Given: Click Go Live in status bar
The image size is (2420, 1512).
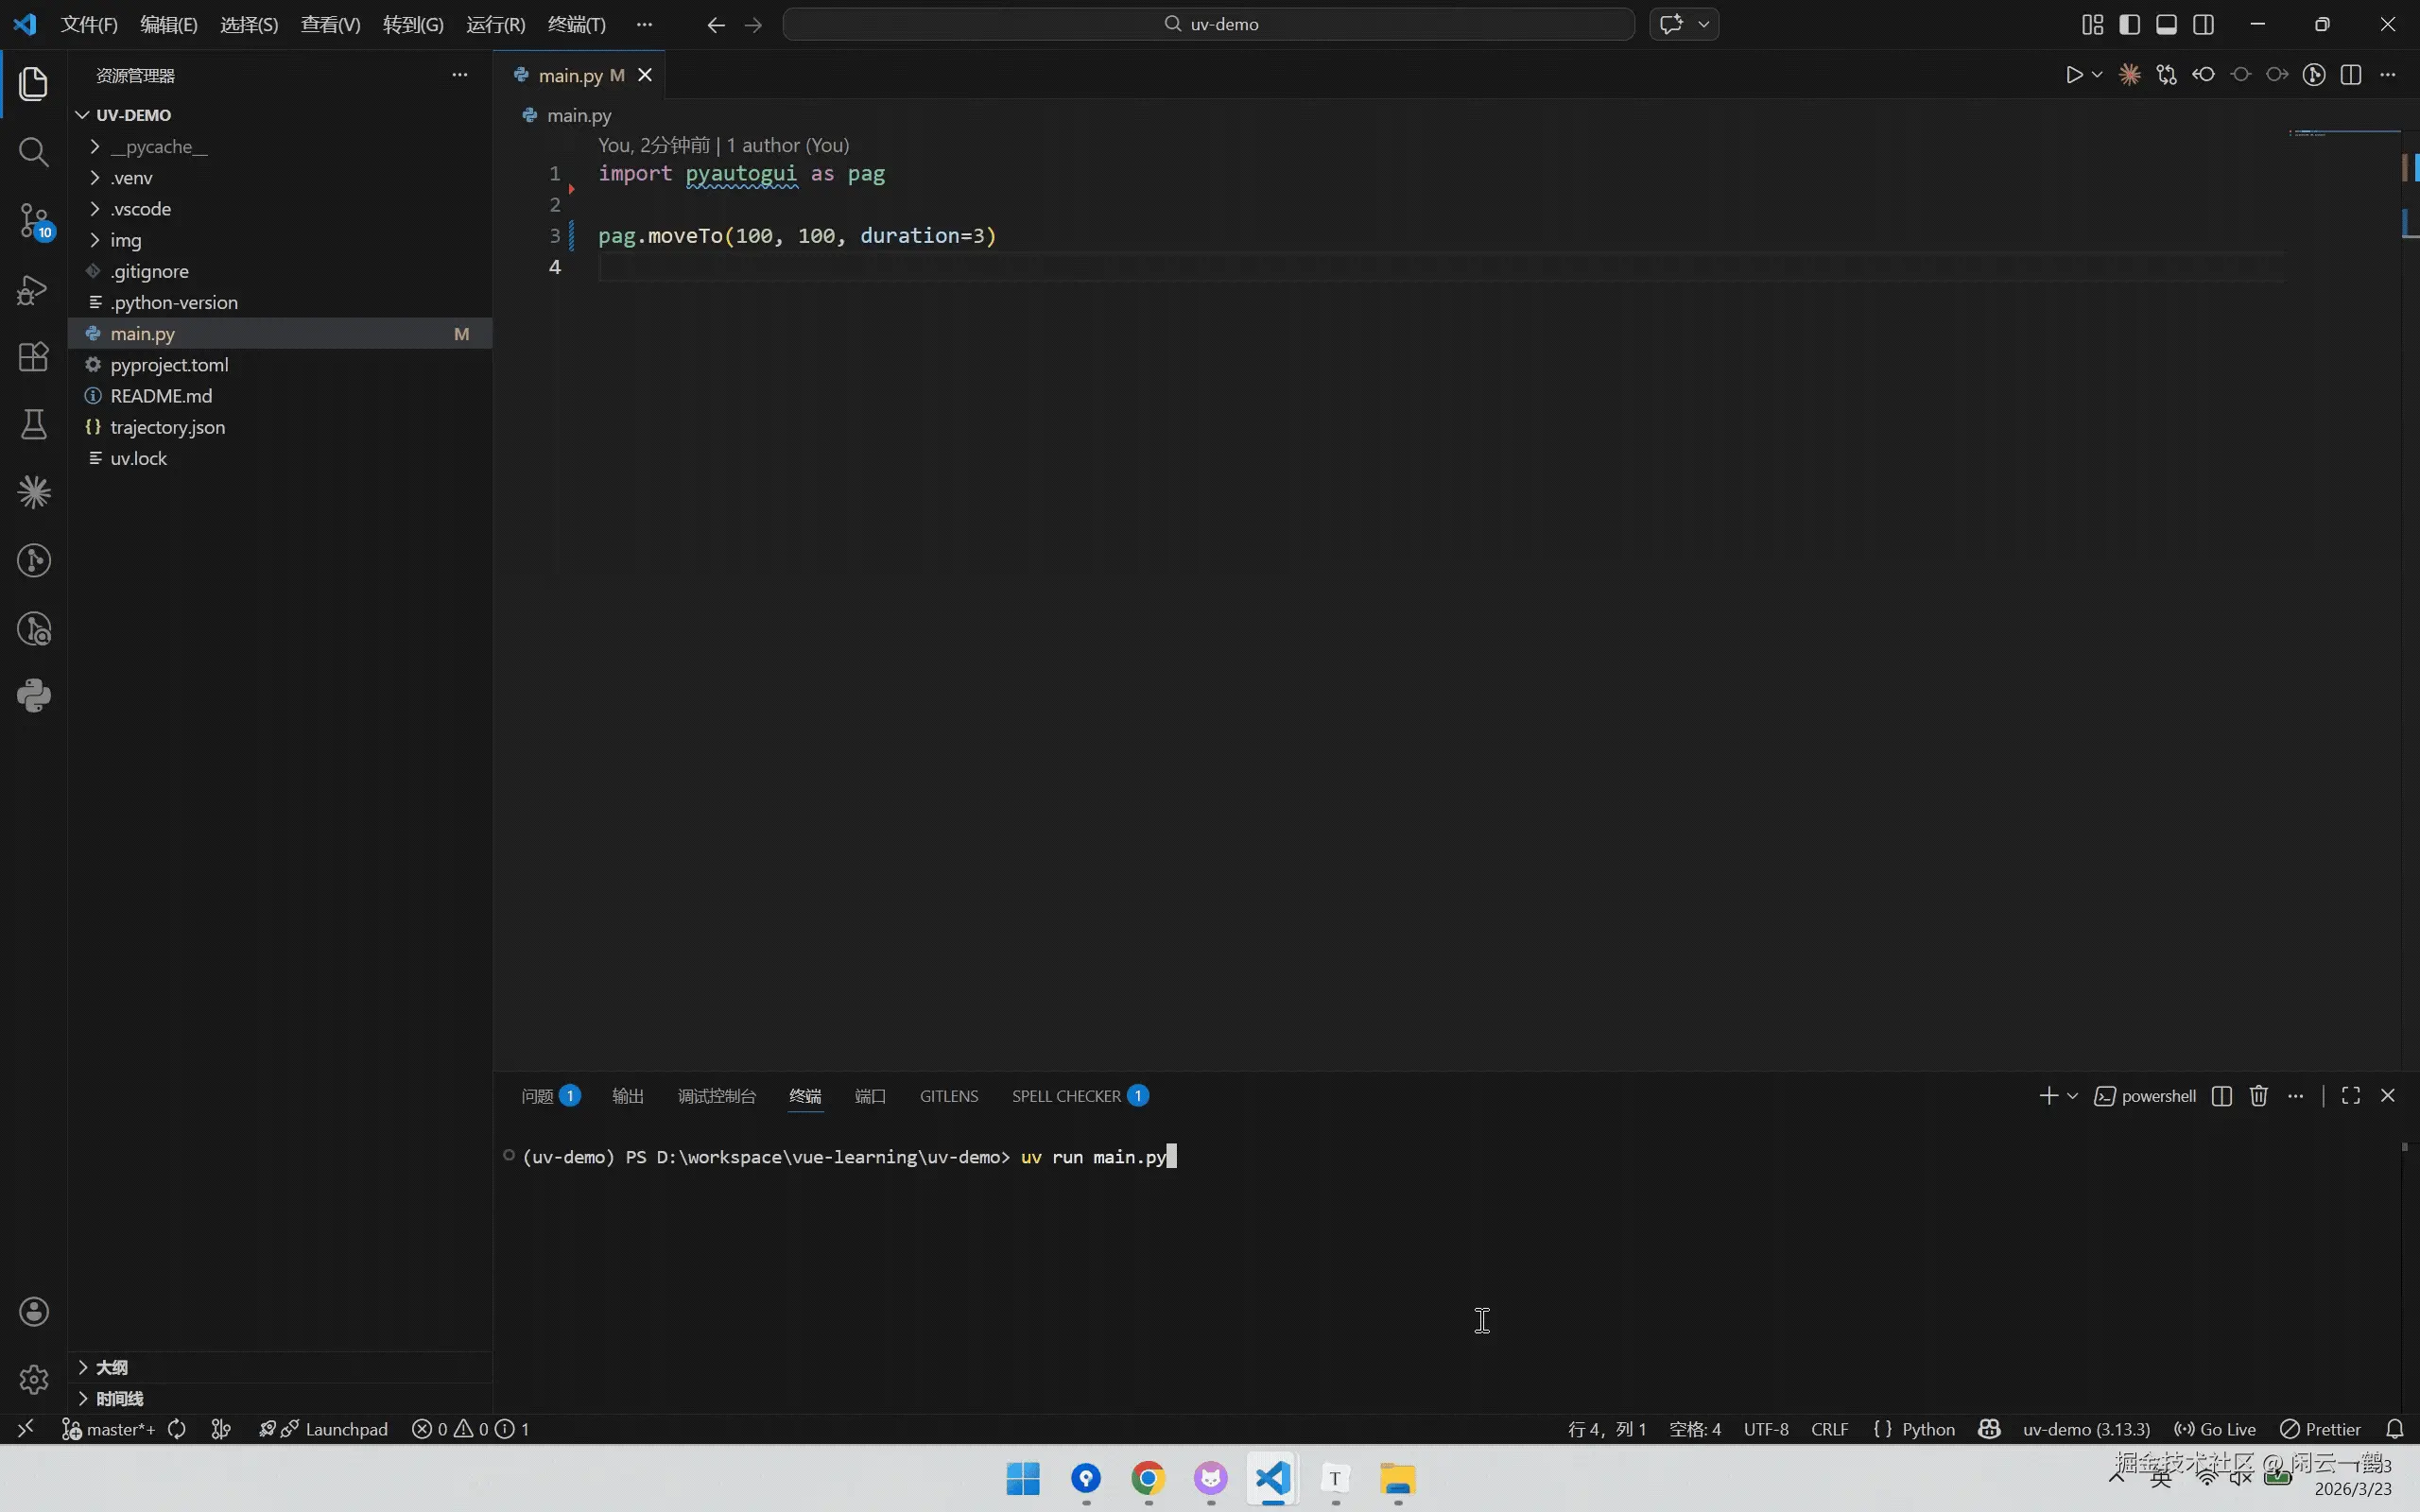Looking at the screenshot, I should 2215,1429.
